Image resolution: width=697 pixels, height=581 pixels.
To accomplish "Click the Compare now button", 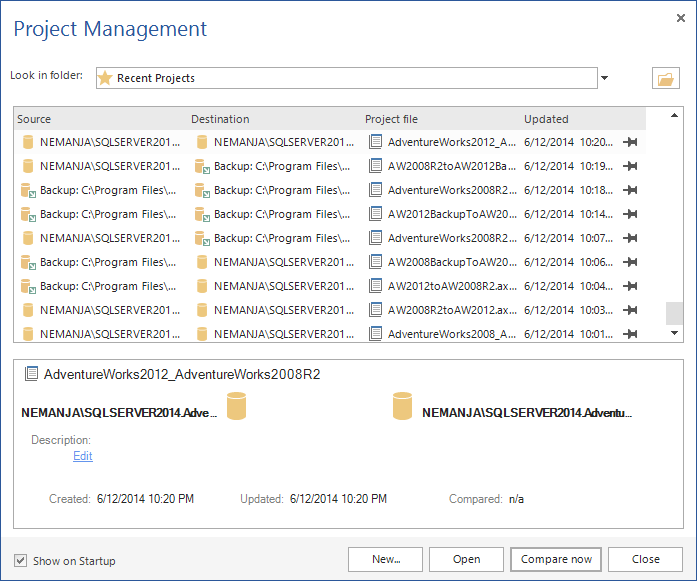I will [556, 559].
